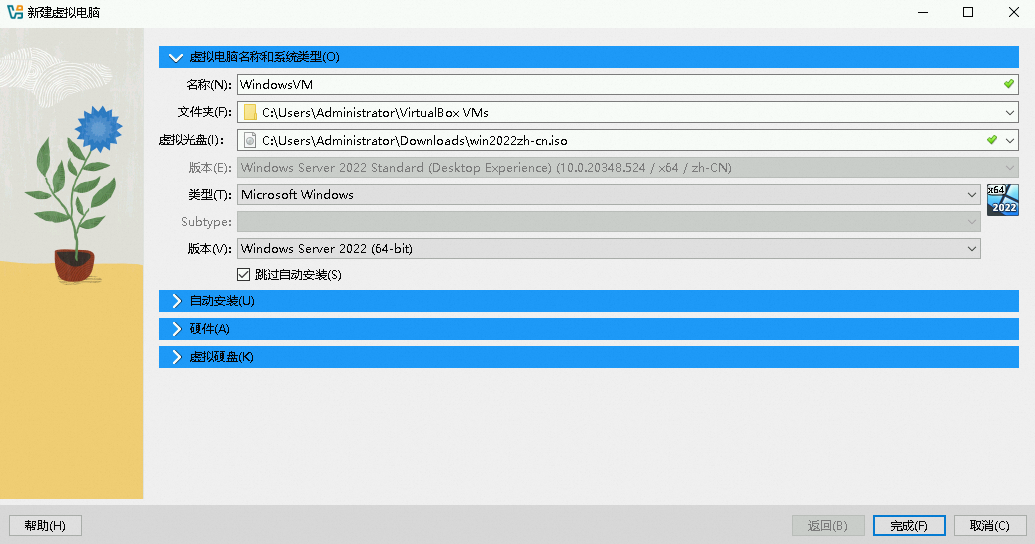Screen dimensions: 1035x544
Task: Click the 取消(C) button
Action: point(989,526)
